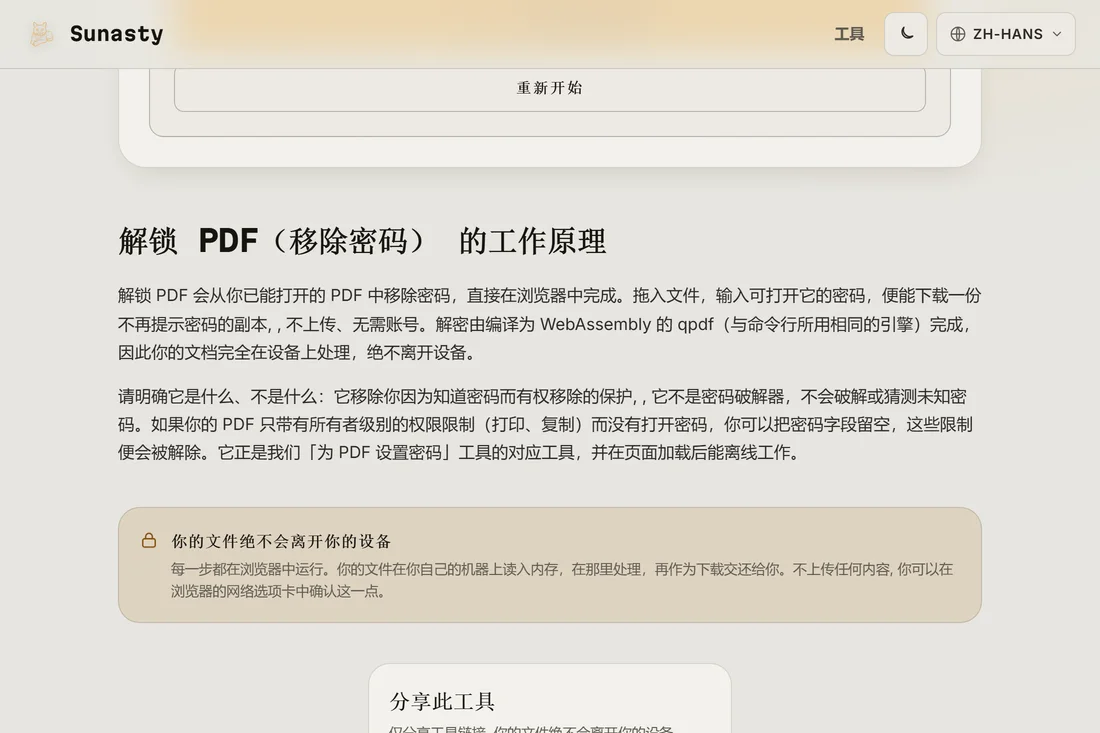Click the 分享此工具 card heading
The width and height of the screenshot is (1100, 733).
[x=442, y=701]
